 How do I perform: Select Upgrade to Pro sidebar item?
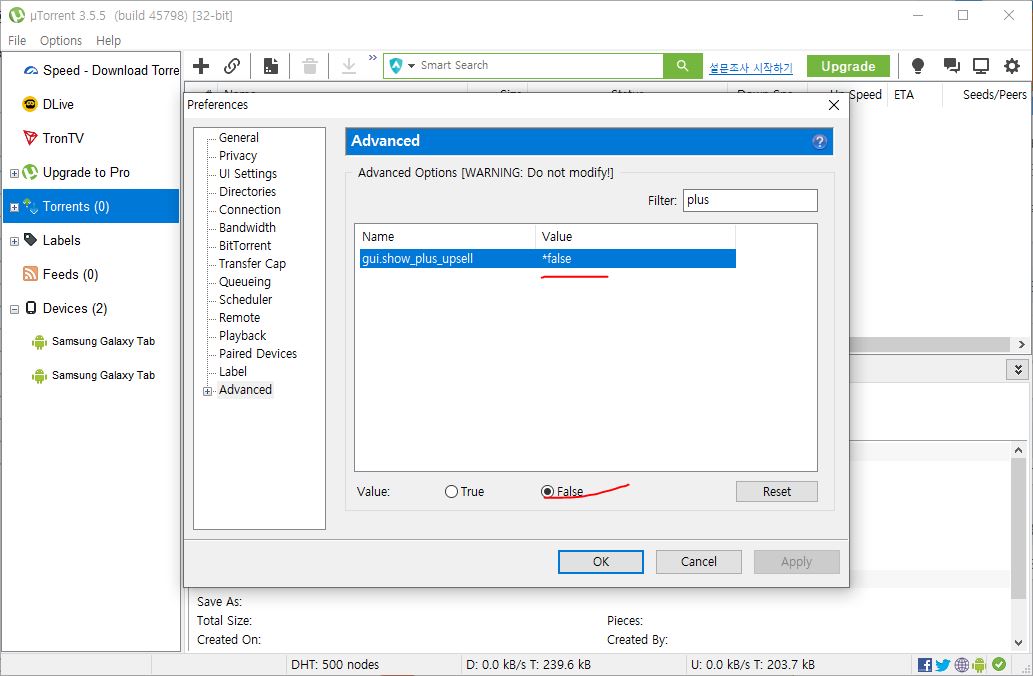(86, 173)
